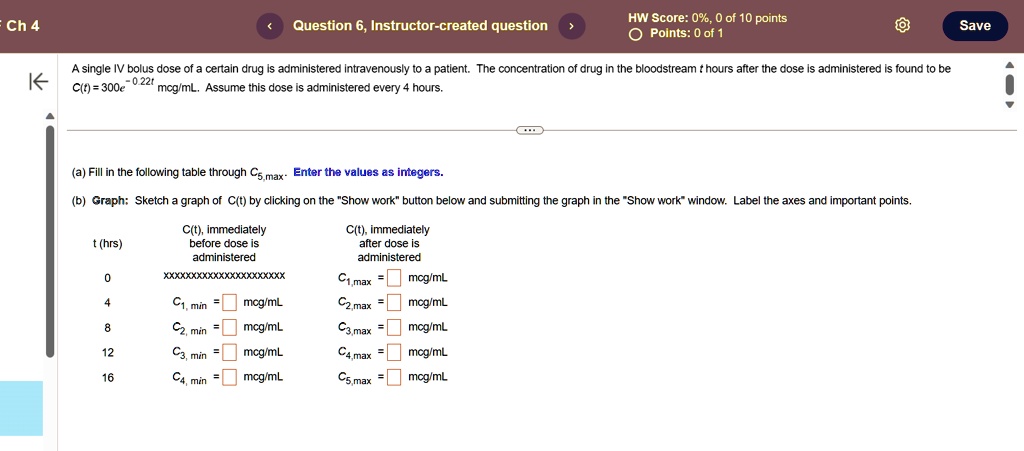
Task: Click the up arrow of question scroll
Action: pyautogui.click(x=1009, y=65)
